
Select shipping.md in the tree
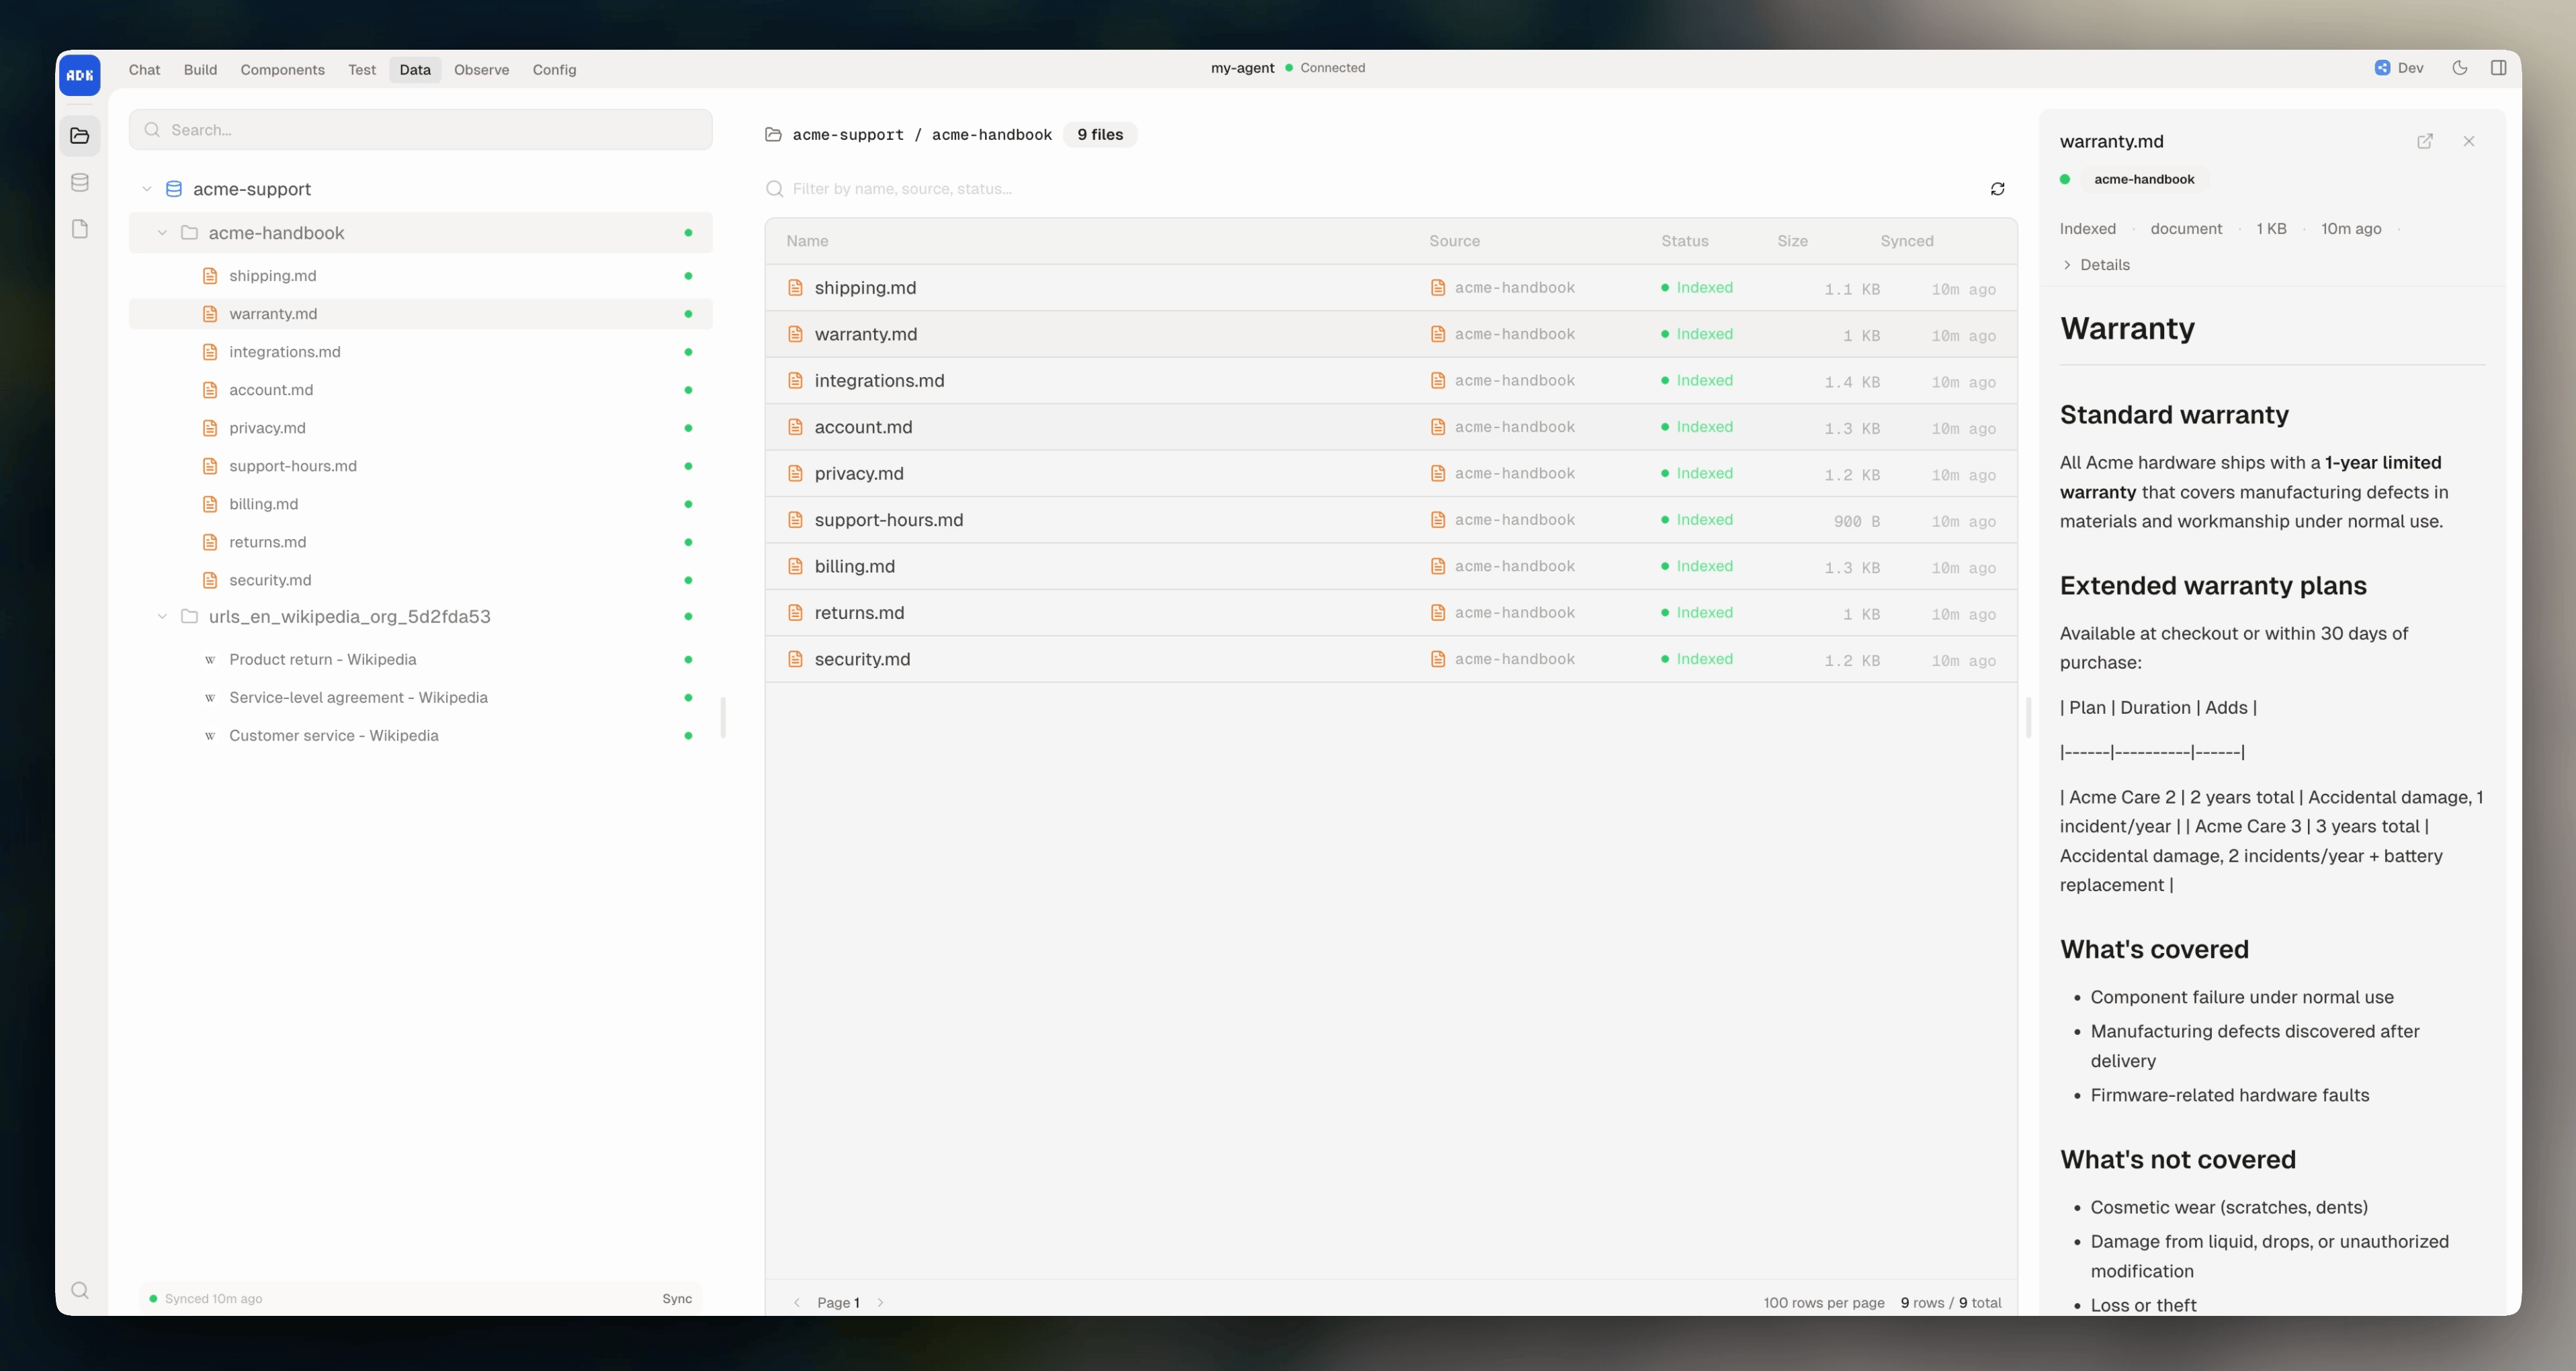[420, 276]
